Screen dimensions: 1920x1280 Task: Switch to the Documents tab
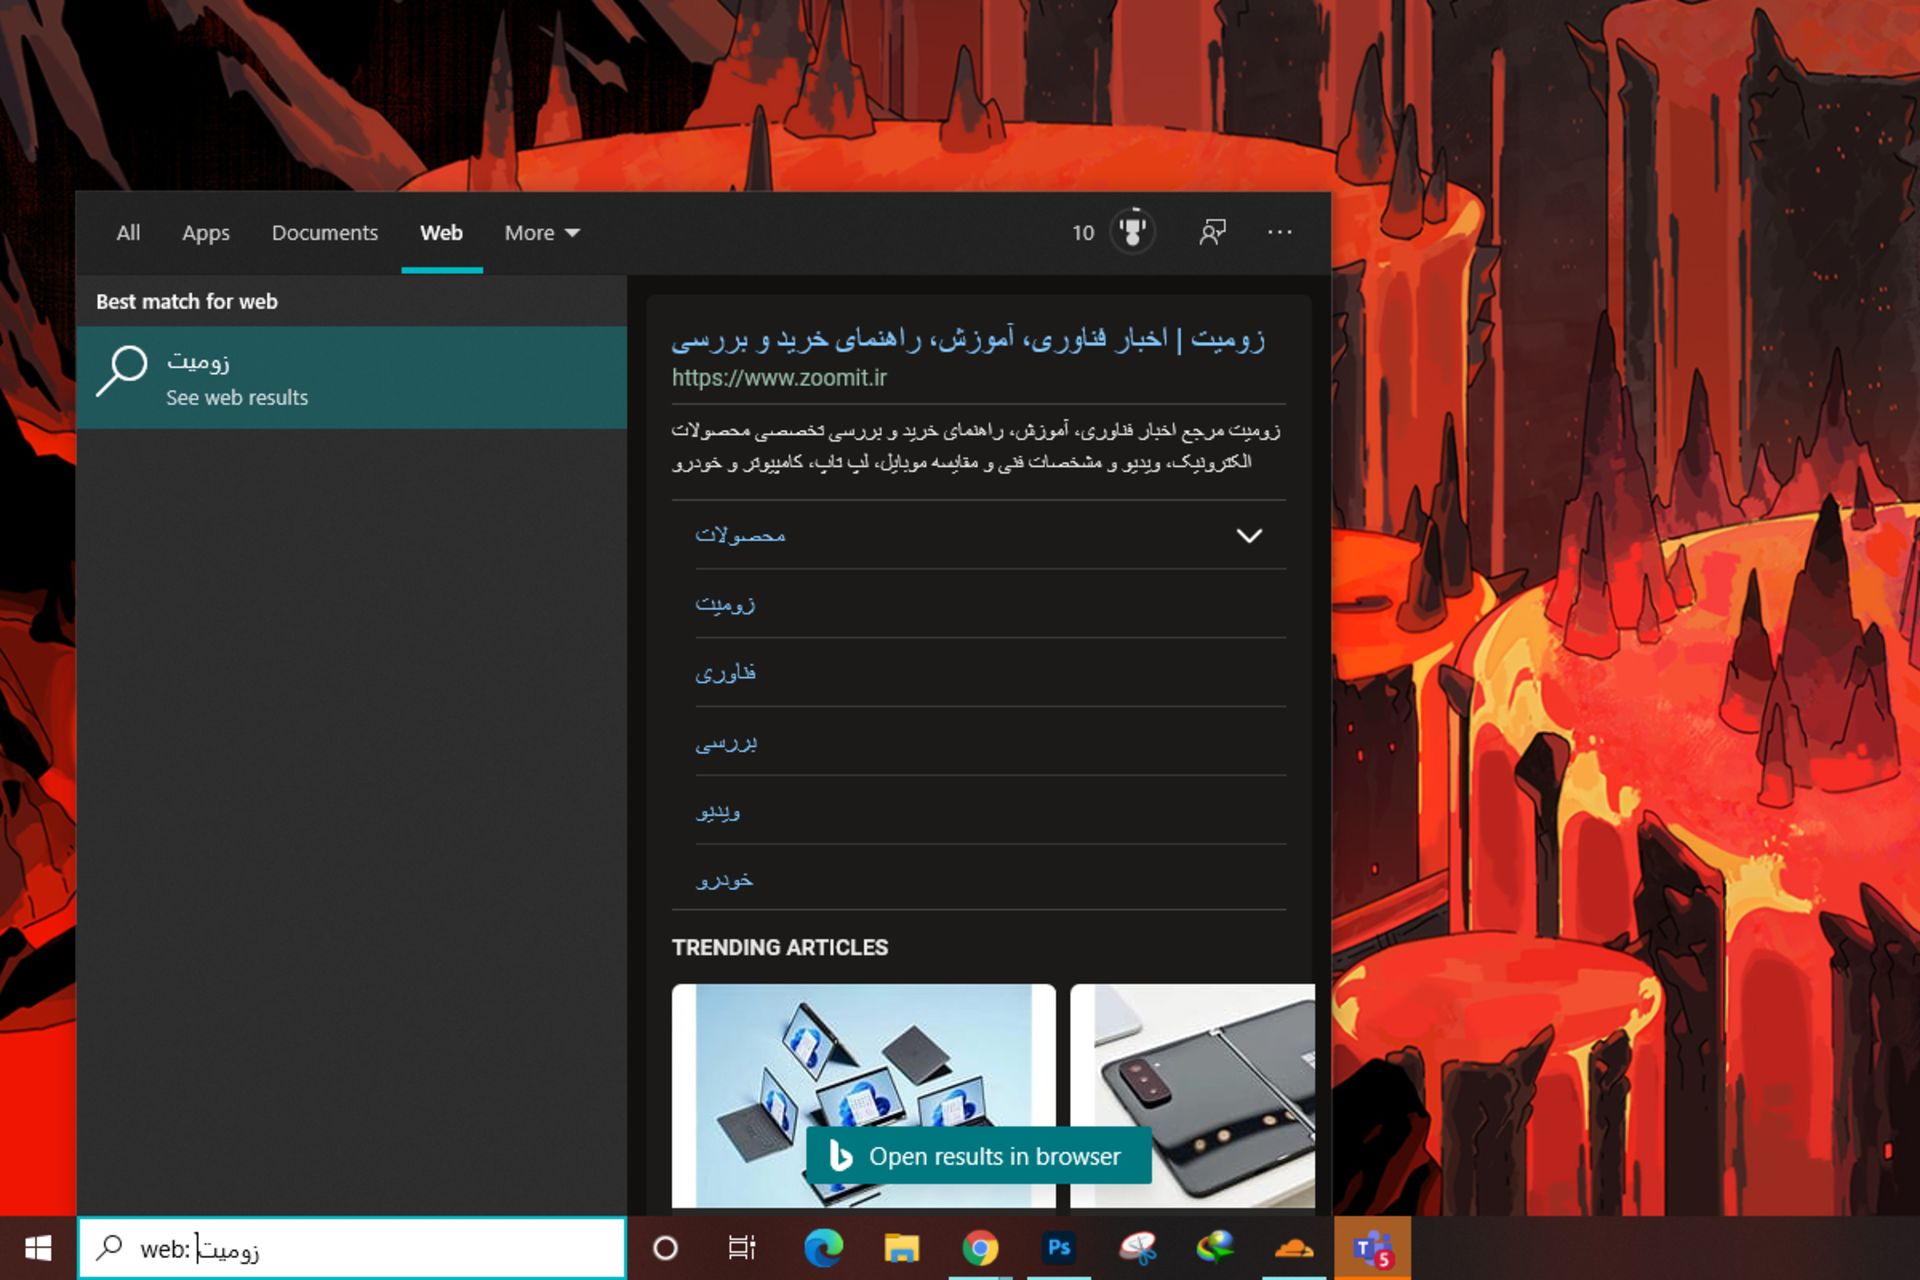324,233
